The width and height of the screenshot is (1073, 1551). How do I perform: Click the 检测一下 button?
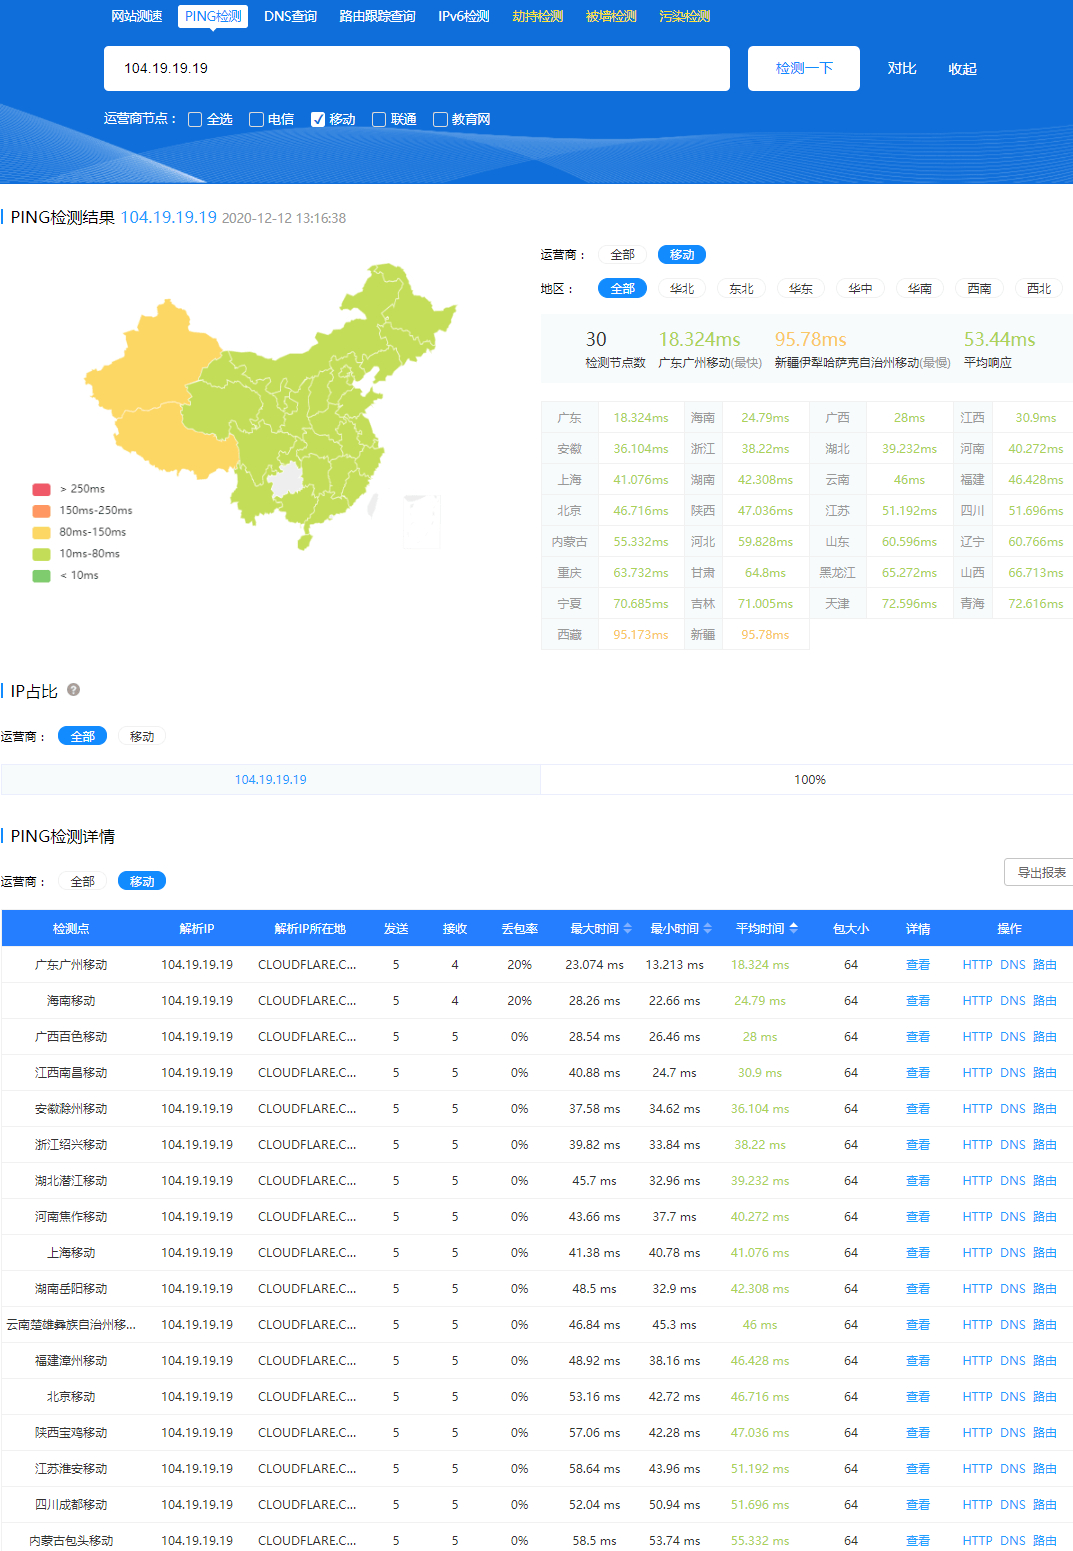point(804,68)
